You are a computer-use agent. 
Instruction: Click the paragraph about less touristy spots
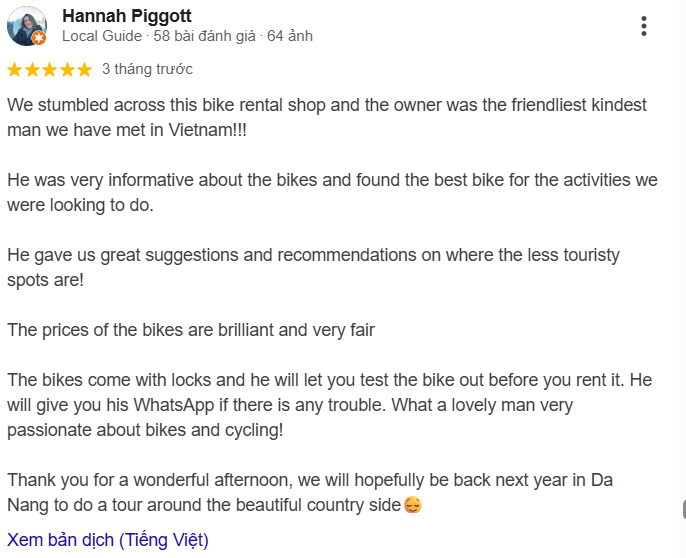click(x=313, y=267)
